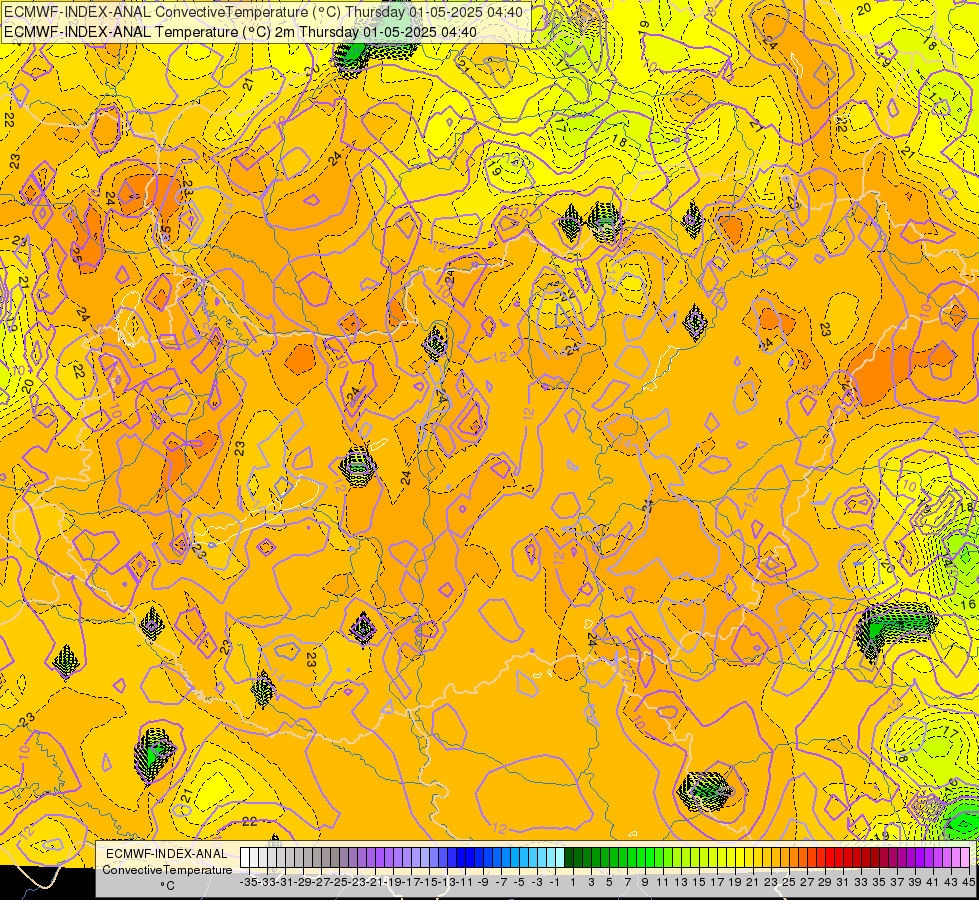Click the -15 legend scale label

(x=430, y=882)
